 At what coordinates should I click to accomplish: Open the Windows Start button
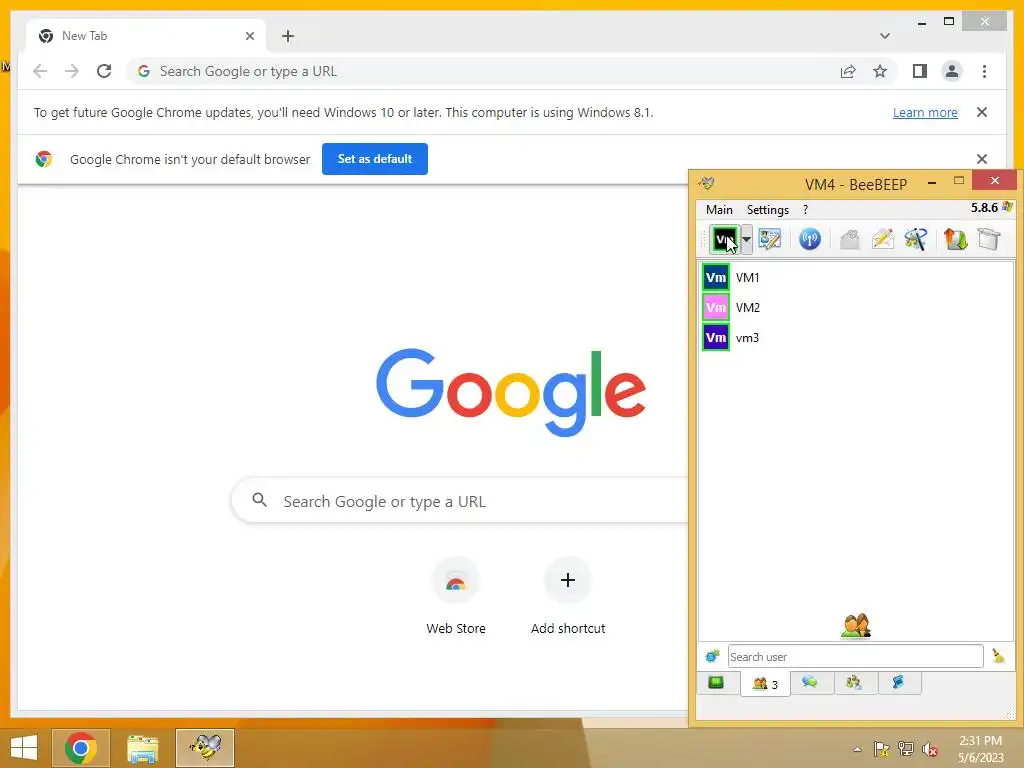coord(24,748)
